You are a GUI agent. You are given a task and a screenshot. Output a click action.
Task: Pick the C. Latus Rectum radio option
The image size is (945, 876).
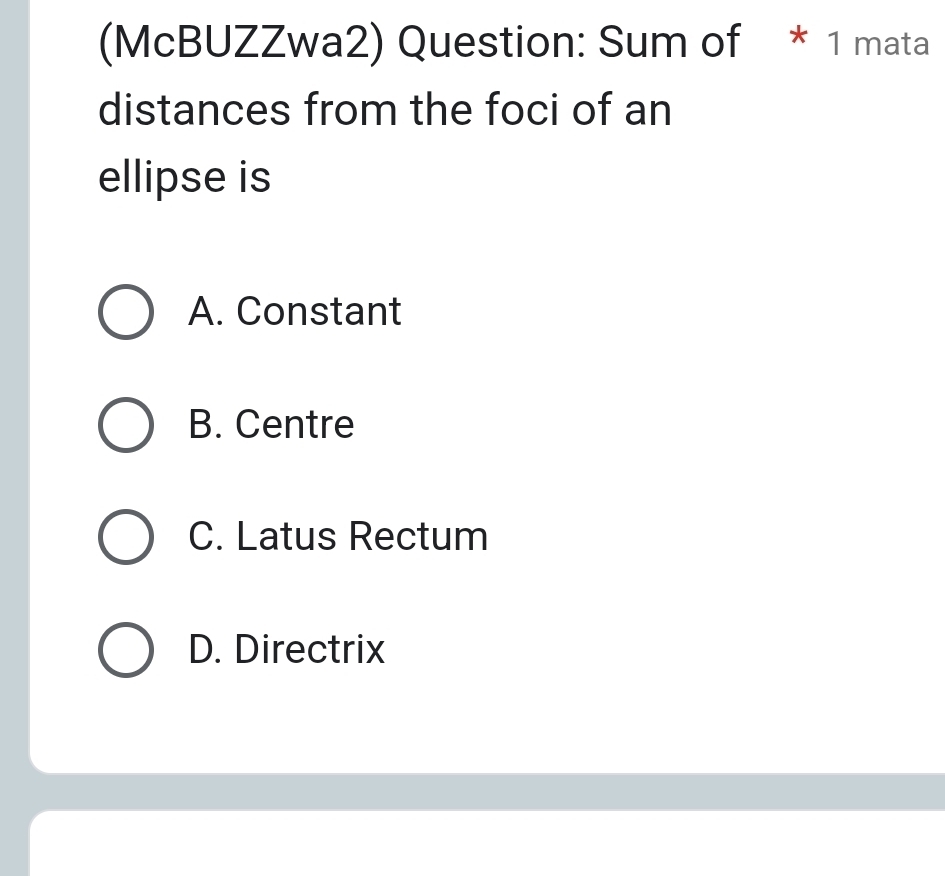pos(127,538)
